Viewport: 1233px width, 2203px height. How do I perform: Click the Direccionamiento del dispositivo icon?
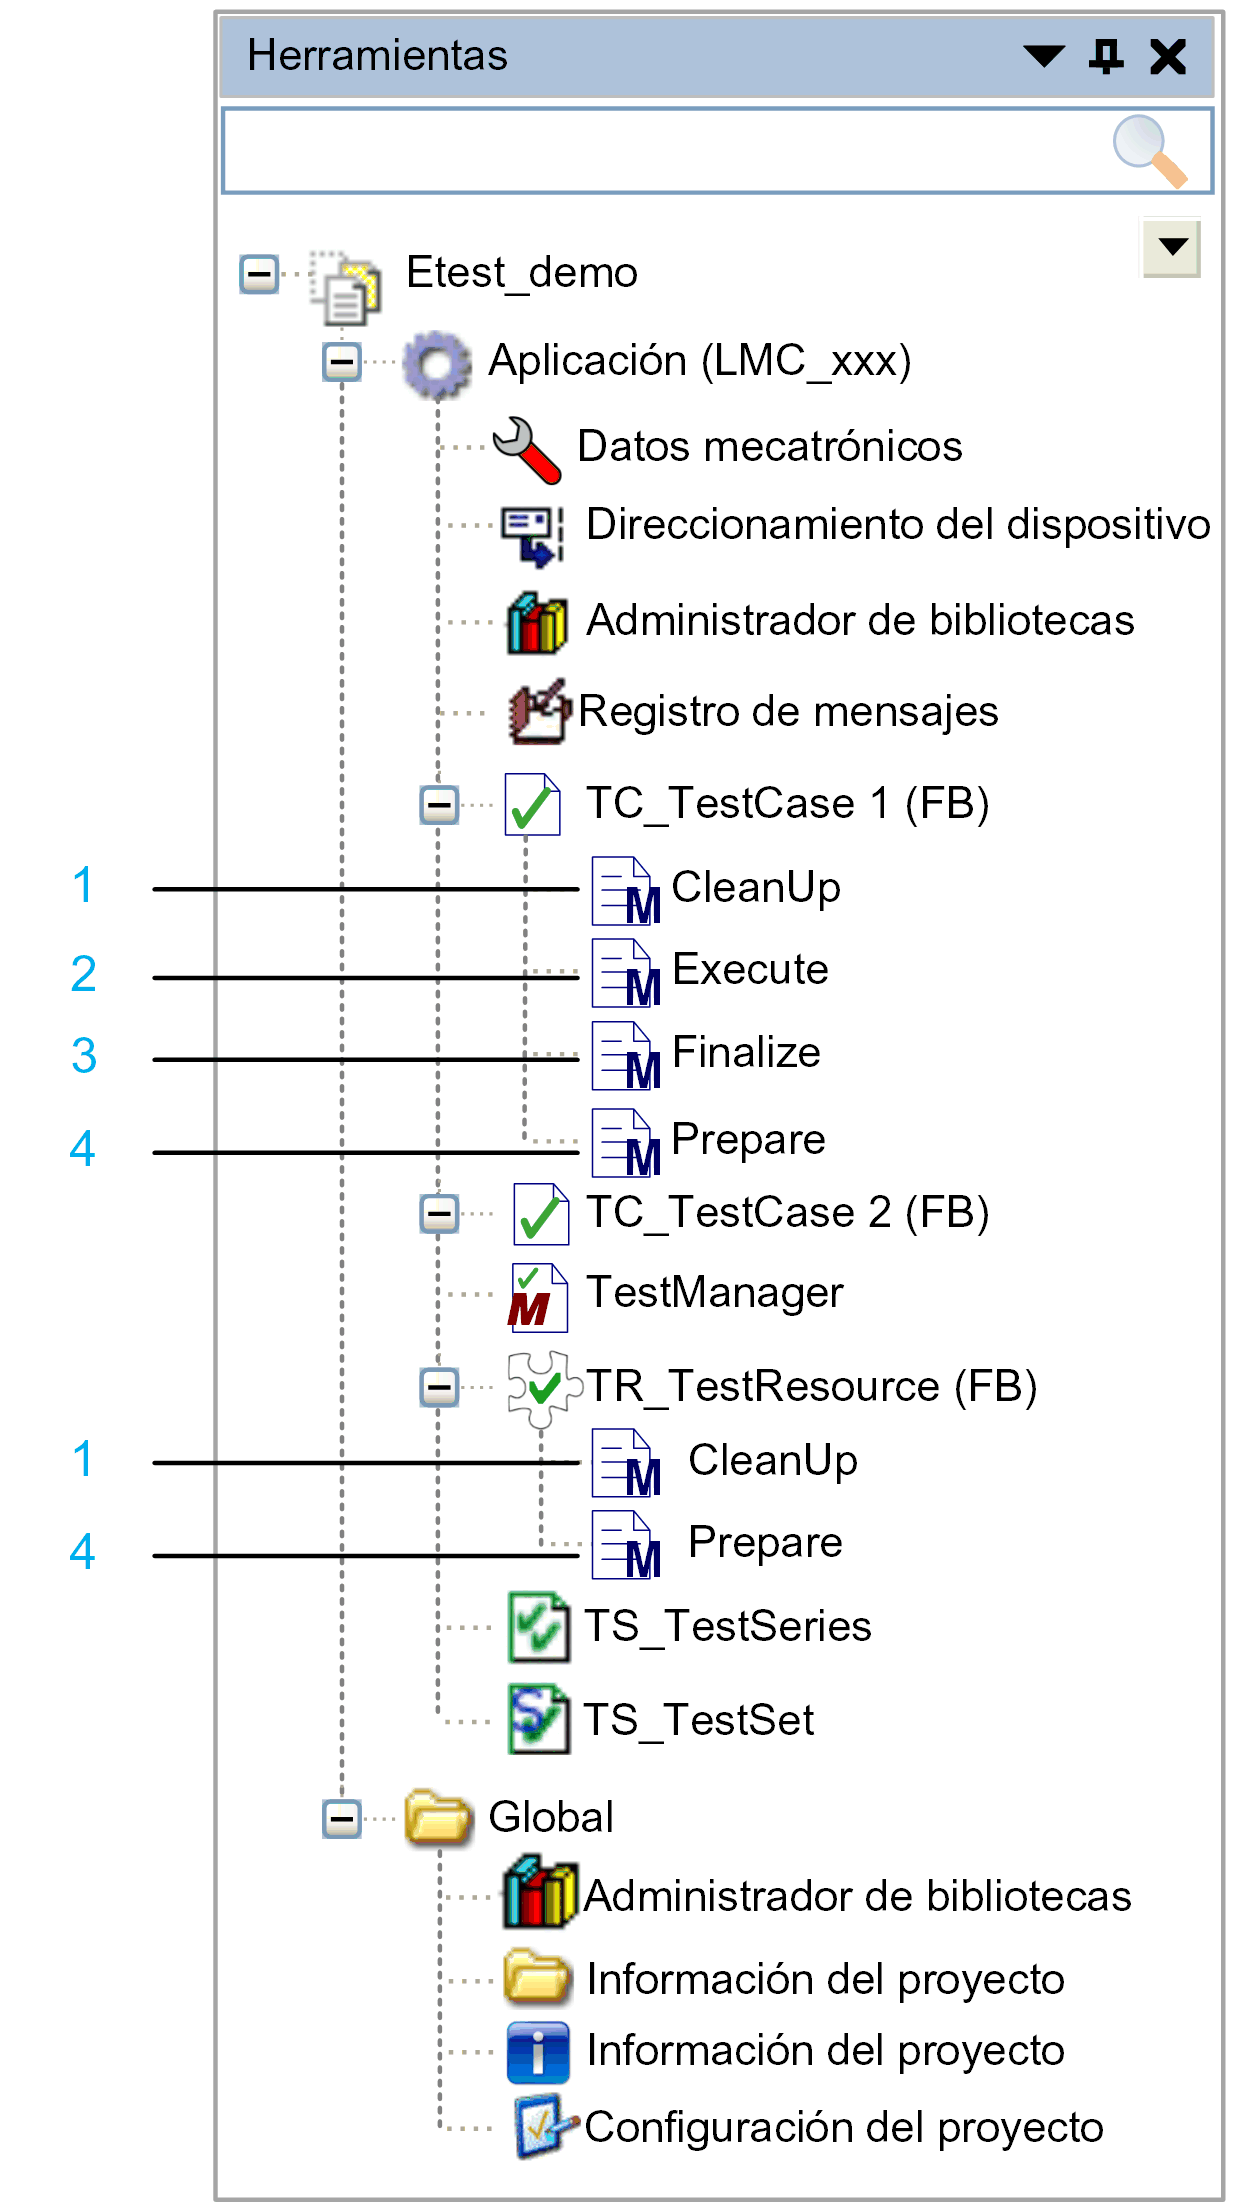[x=533, y=535]
